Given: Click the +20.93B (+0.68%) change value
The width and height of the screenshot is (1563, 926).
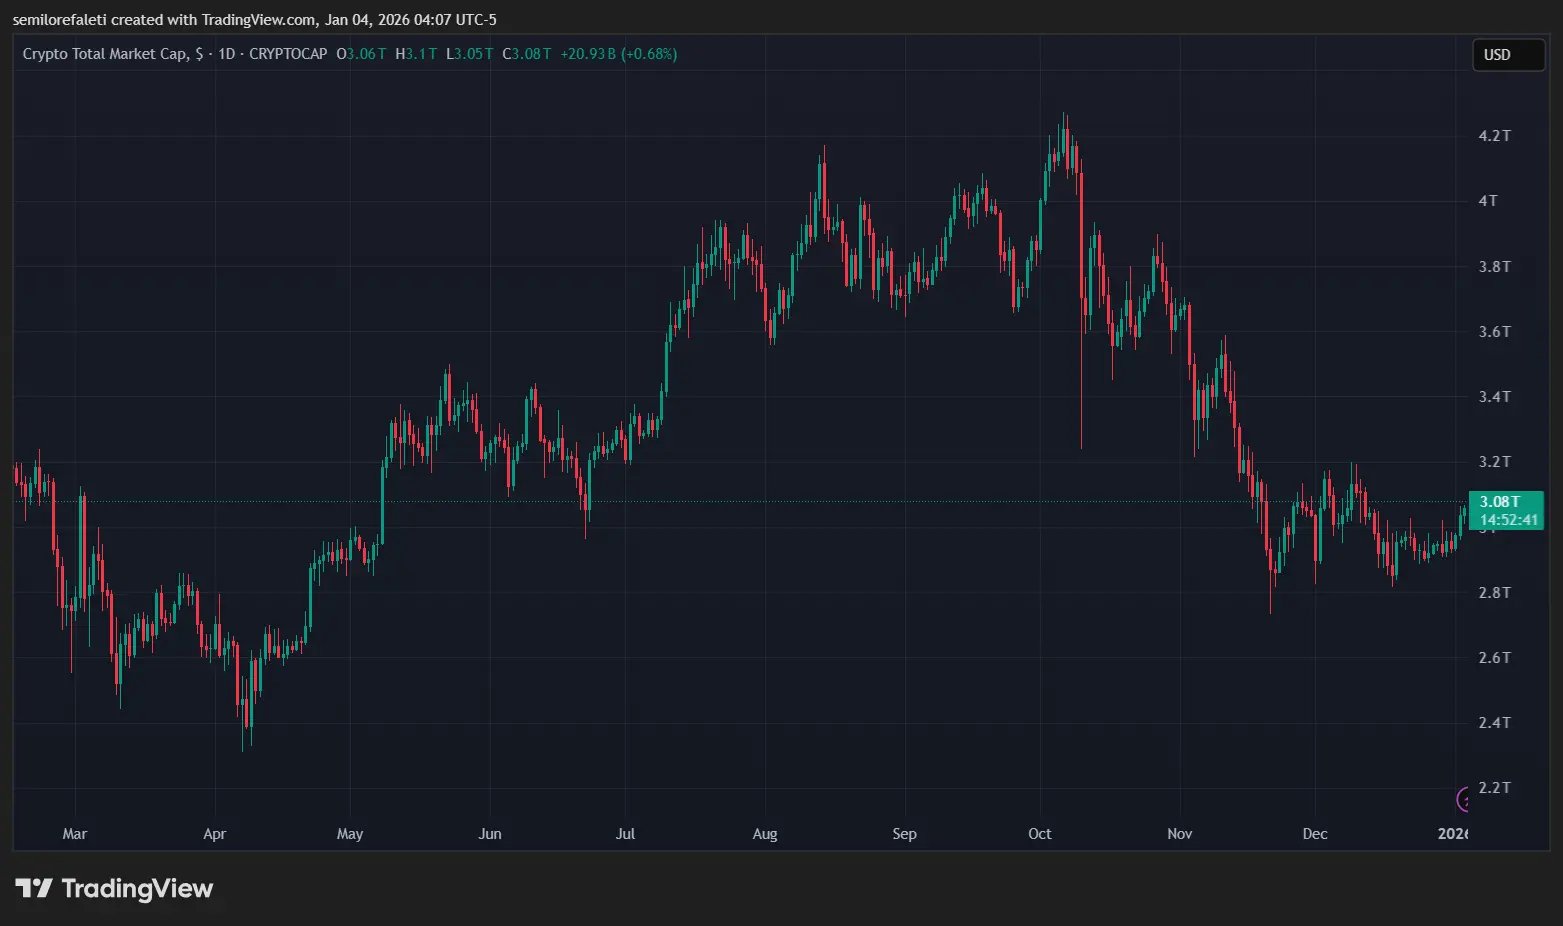Looking at the screenshot, I should coord(618,54).
